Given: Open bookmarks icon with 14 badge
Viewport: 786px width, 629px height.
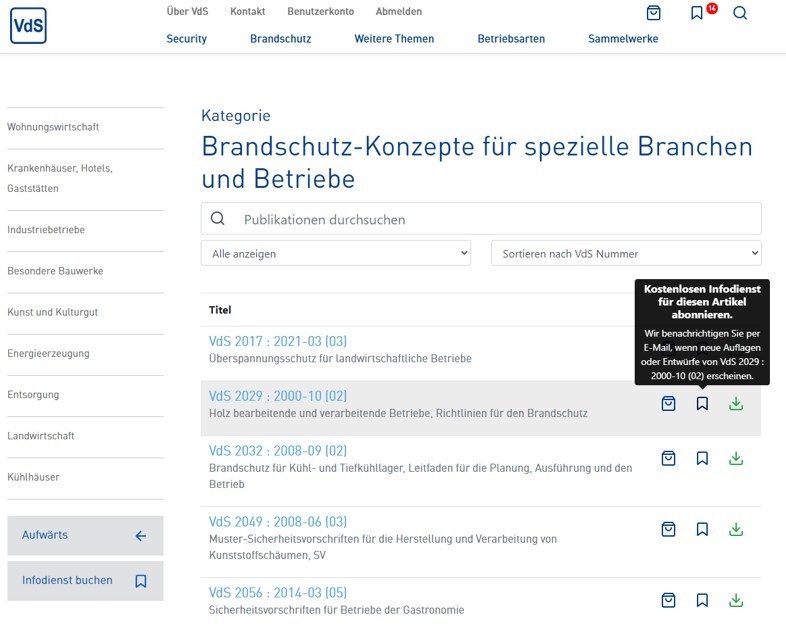Looking at the screenshot, I should [x=697, y=13].
